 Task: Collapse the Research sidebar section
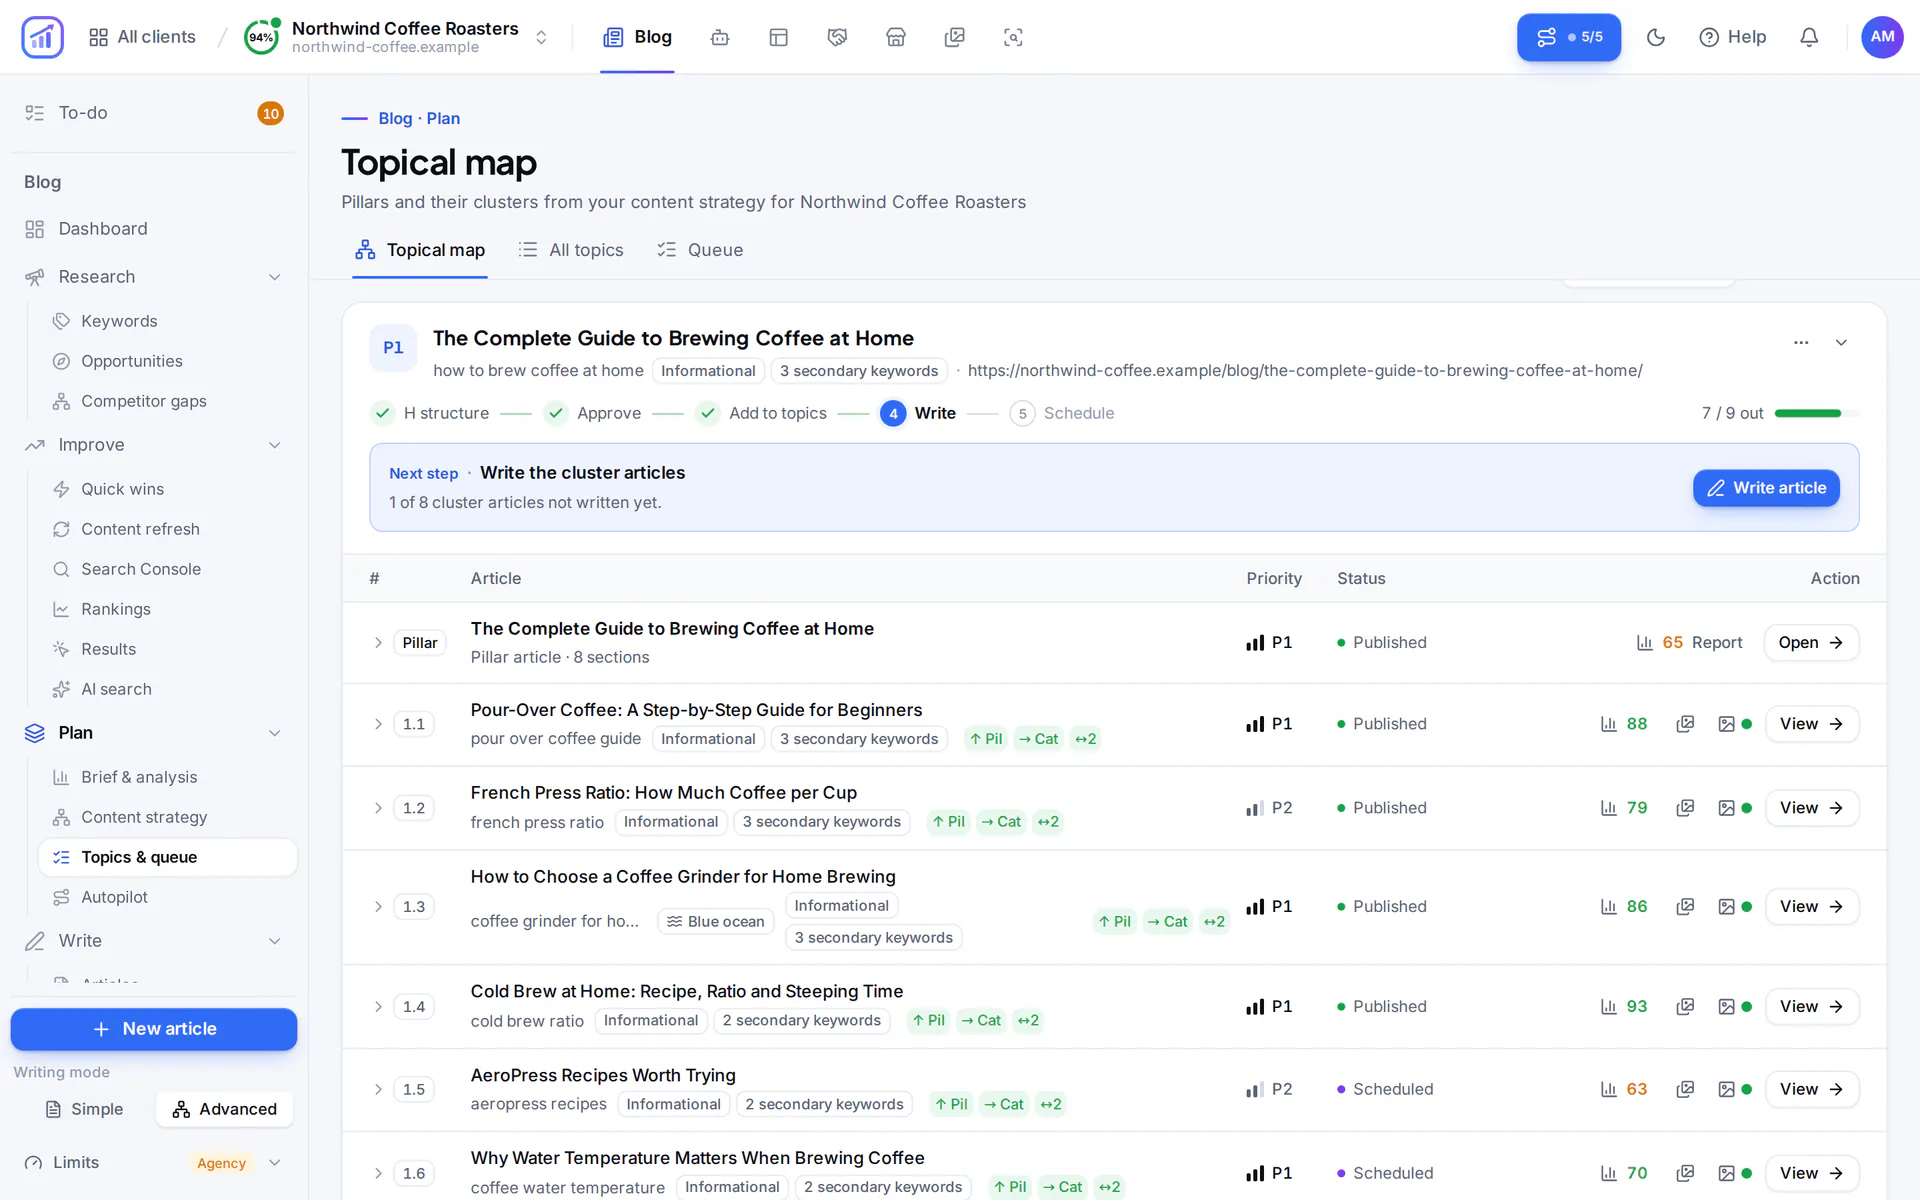(275, 277)
